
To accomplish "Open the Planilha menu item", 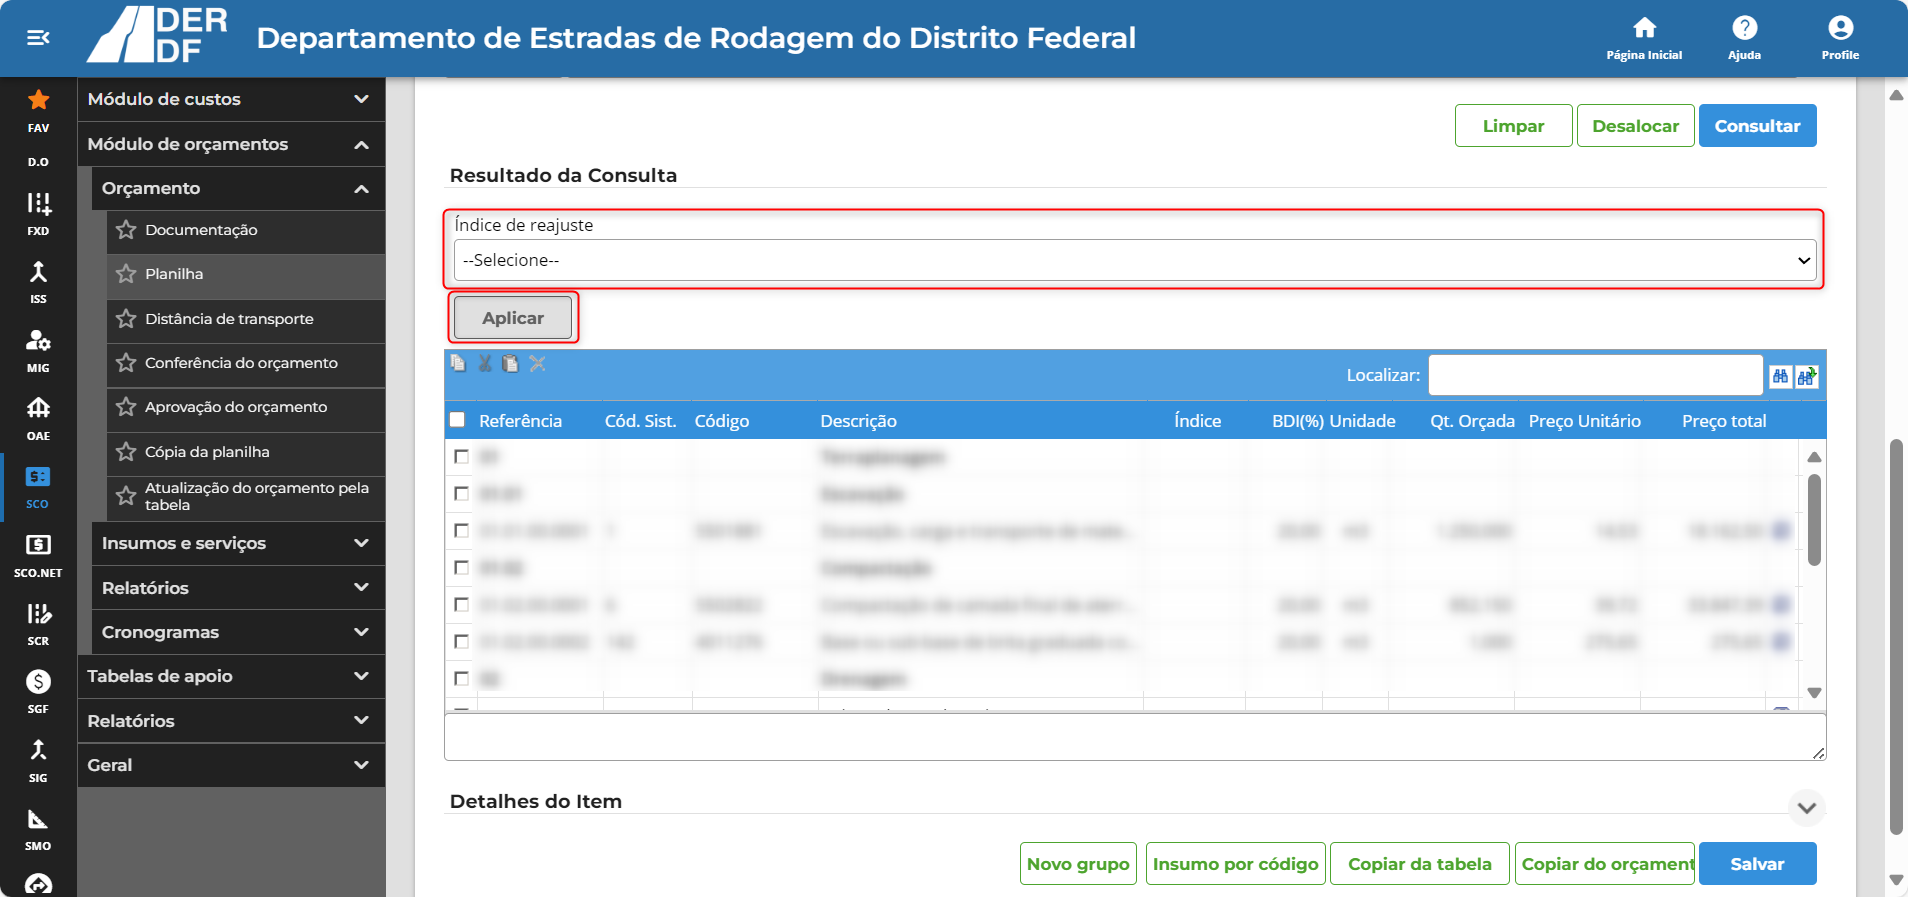I will (246, 274).
